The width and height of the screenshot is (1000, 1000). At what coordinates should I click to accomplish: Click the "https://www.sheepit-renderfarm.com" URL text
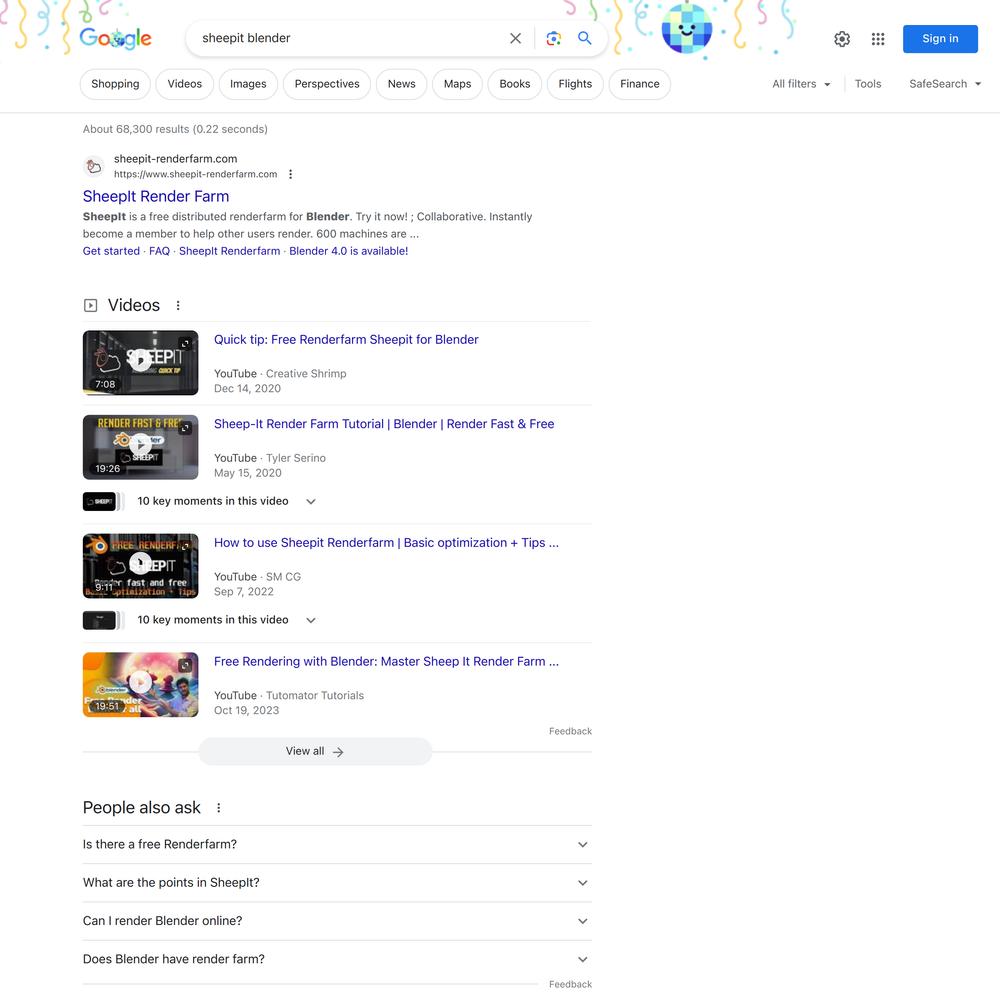pyautogui.click(x=196, y=174)
